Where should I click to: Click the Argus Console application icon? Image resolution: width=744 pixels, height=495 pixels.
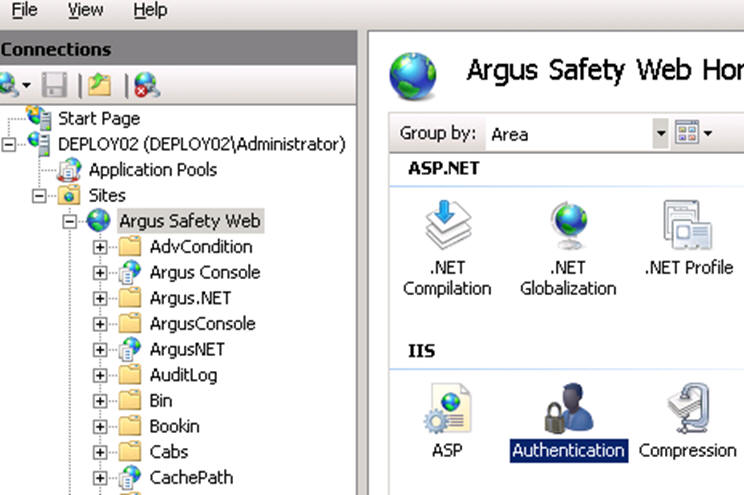click(x=130, y=272)
